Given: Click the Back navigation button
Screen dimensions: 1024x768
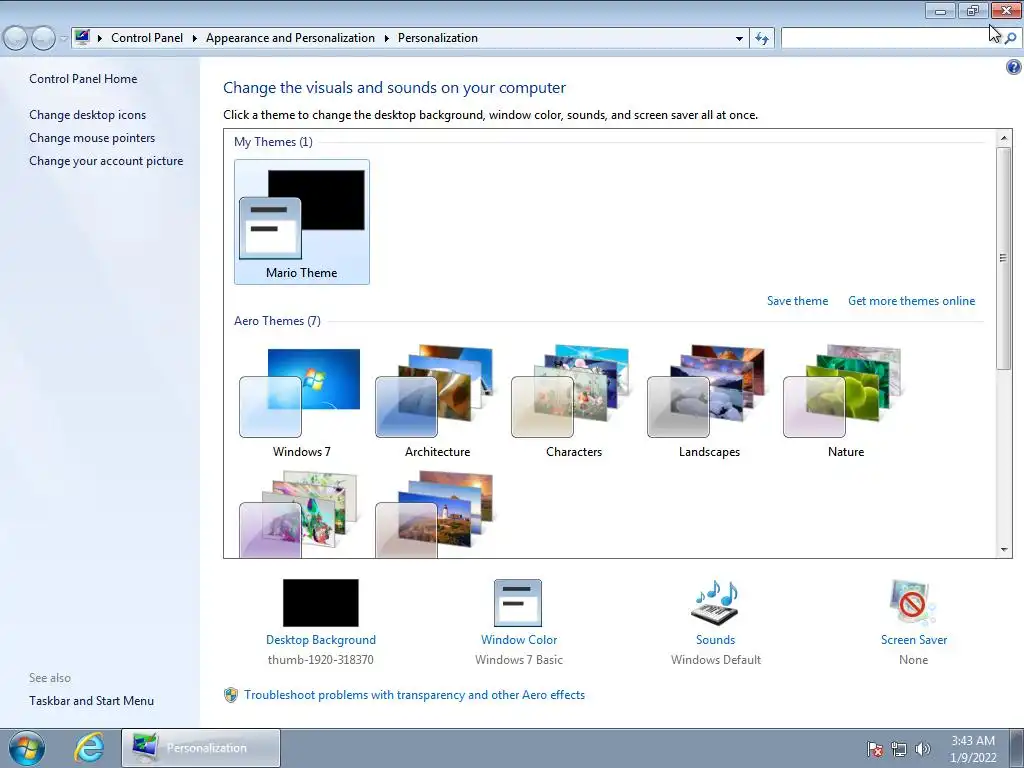Looking at the screenshot, I should (x=16, y=39).
